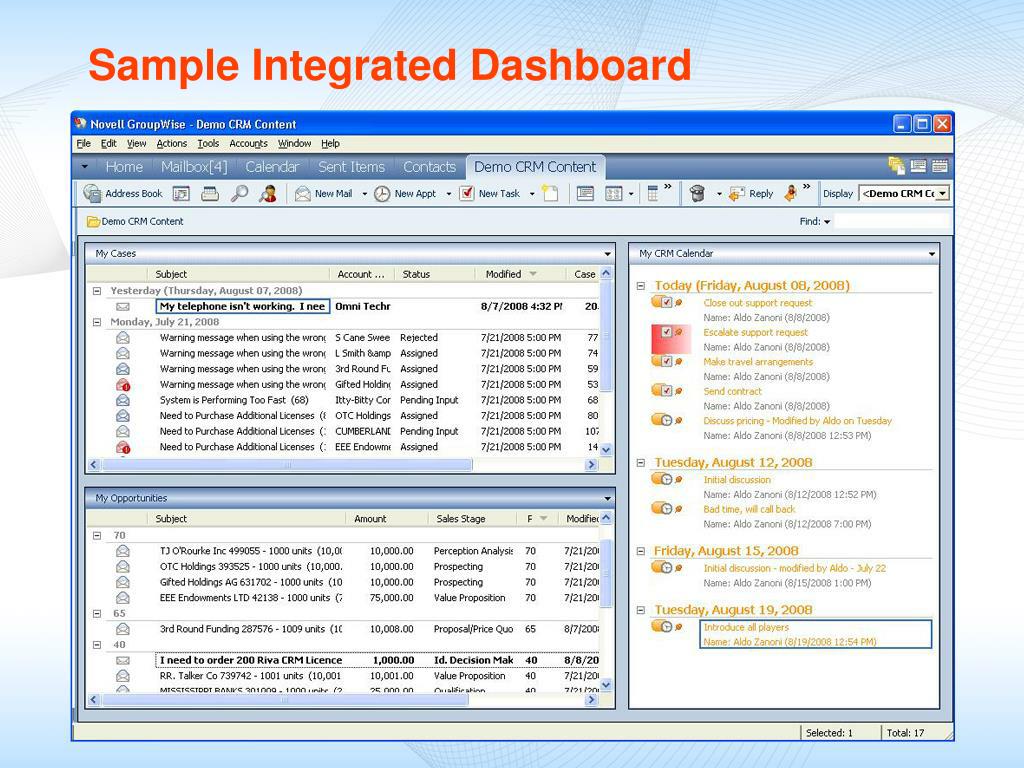Collapse the 70 probability group
1024x768 pixels.
(x=97, y=536)
